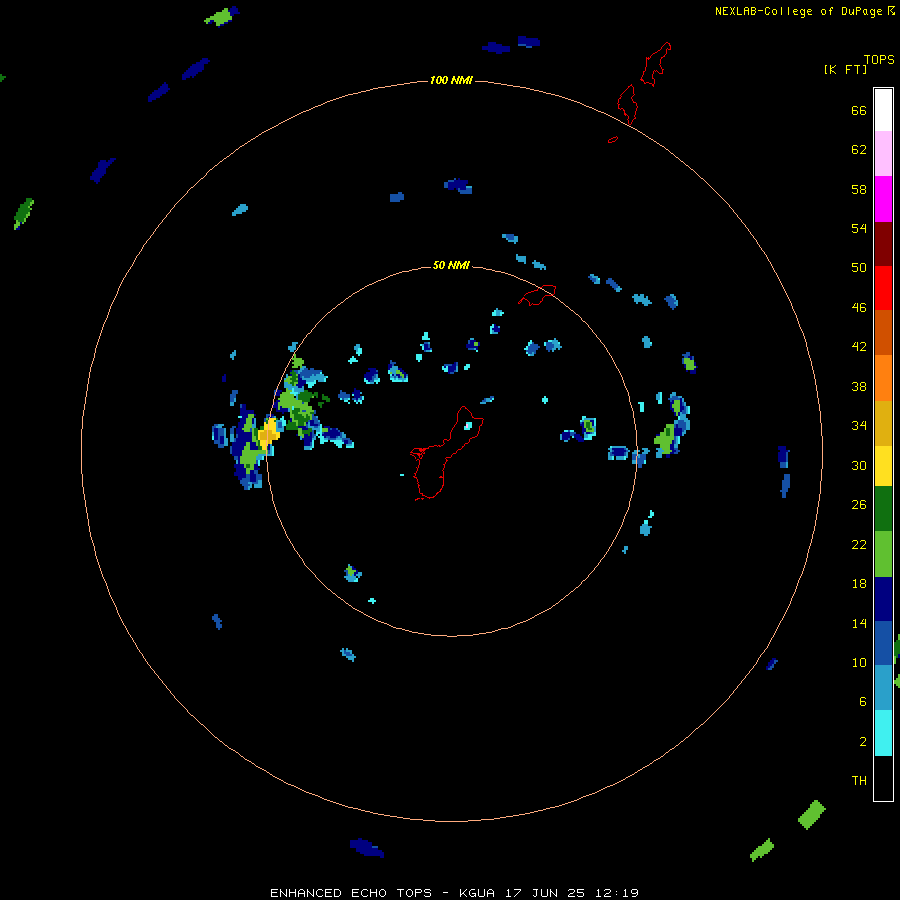This screenshot has height=900, width=900.
Task: Click the small red island outline on the 50 NMI ring
Action: coord(537,295)
